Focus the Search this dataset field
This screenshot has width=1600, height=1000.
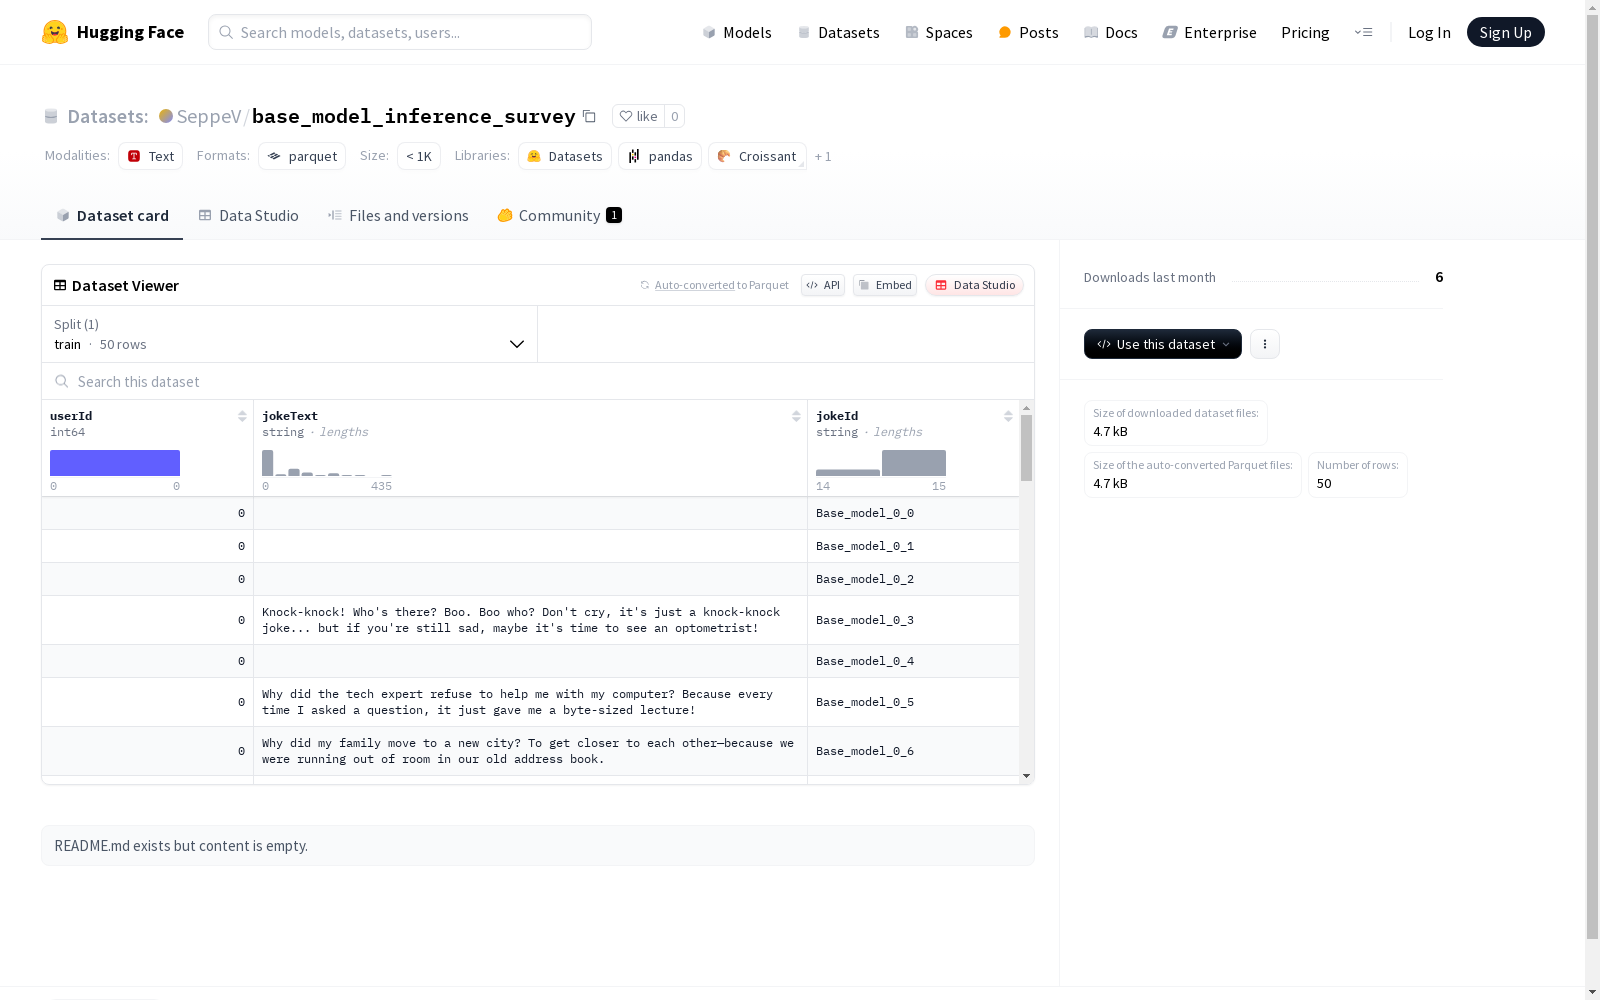pyautogui.click(x=538, y=381)
